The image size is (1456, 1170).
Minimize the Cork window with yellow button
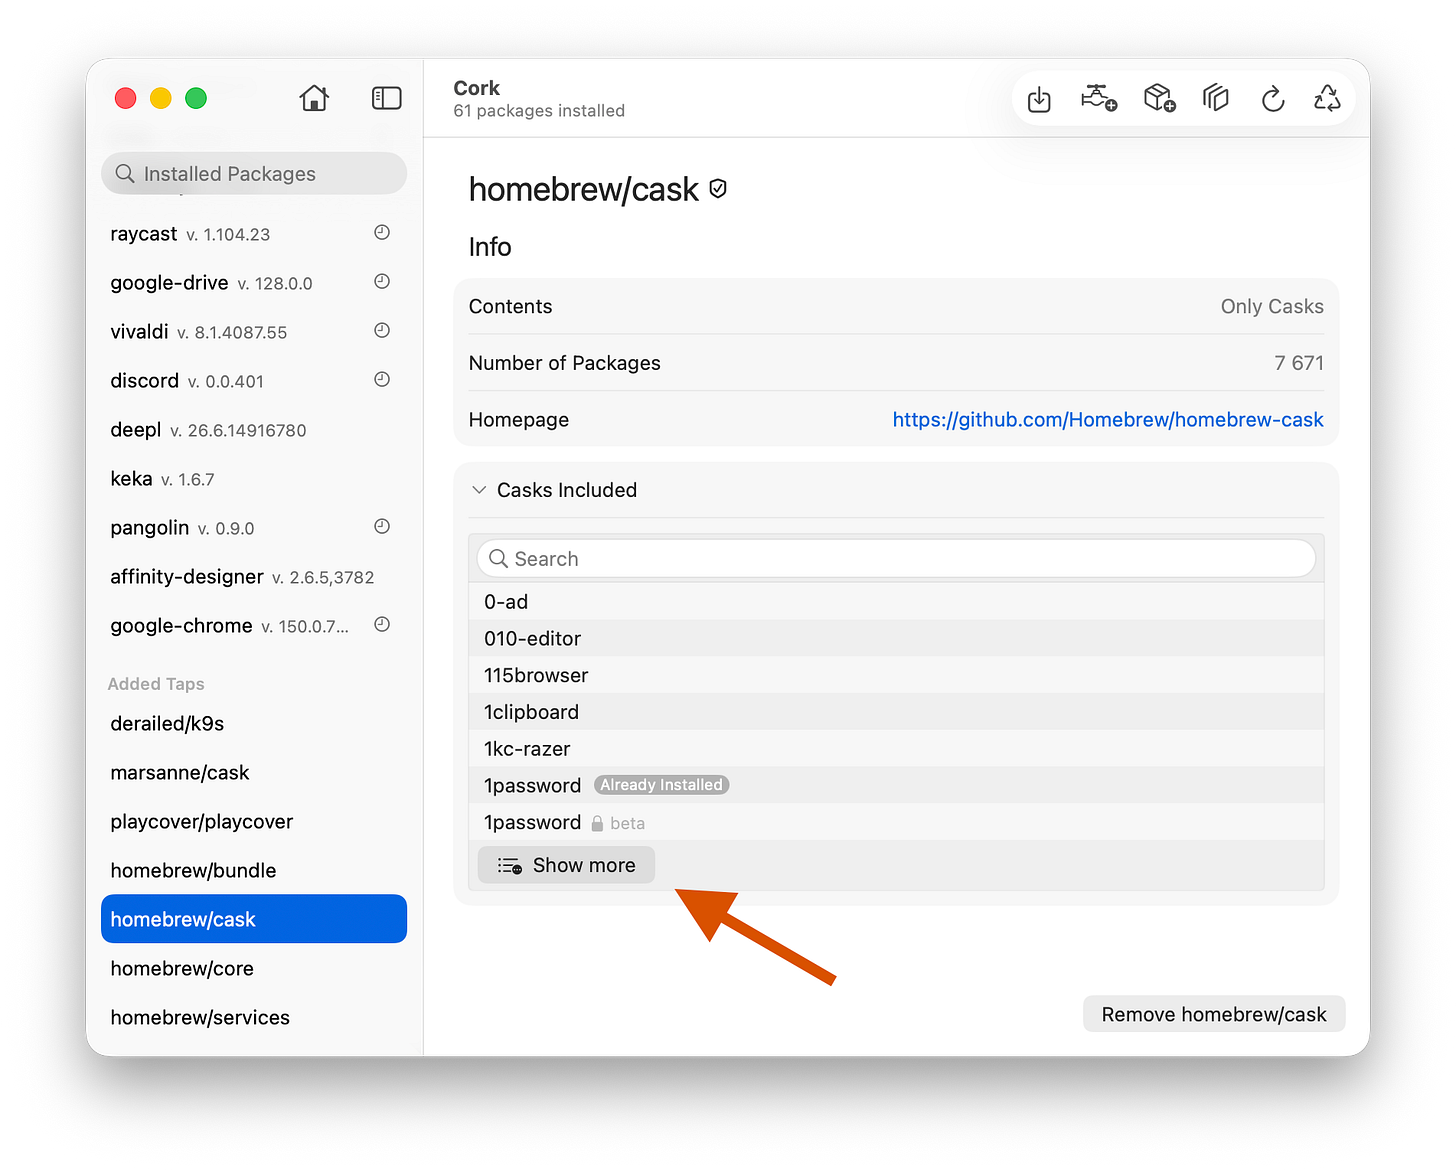pos(161,98)
